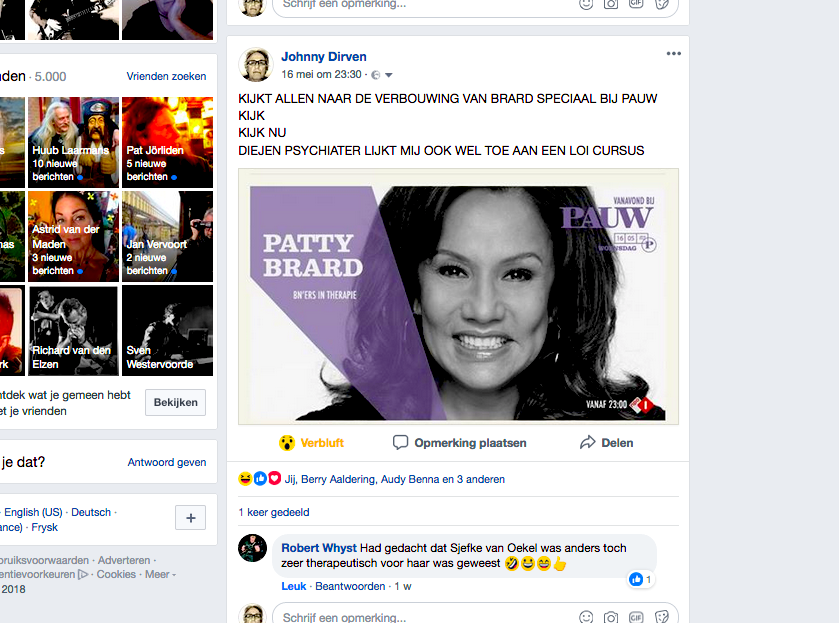The height and width of the screenshot is (623, 839).
Task: Click the emoji icon in bottom comment box
Action: [586, 617]
